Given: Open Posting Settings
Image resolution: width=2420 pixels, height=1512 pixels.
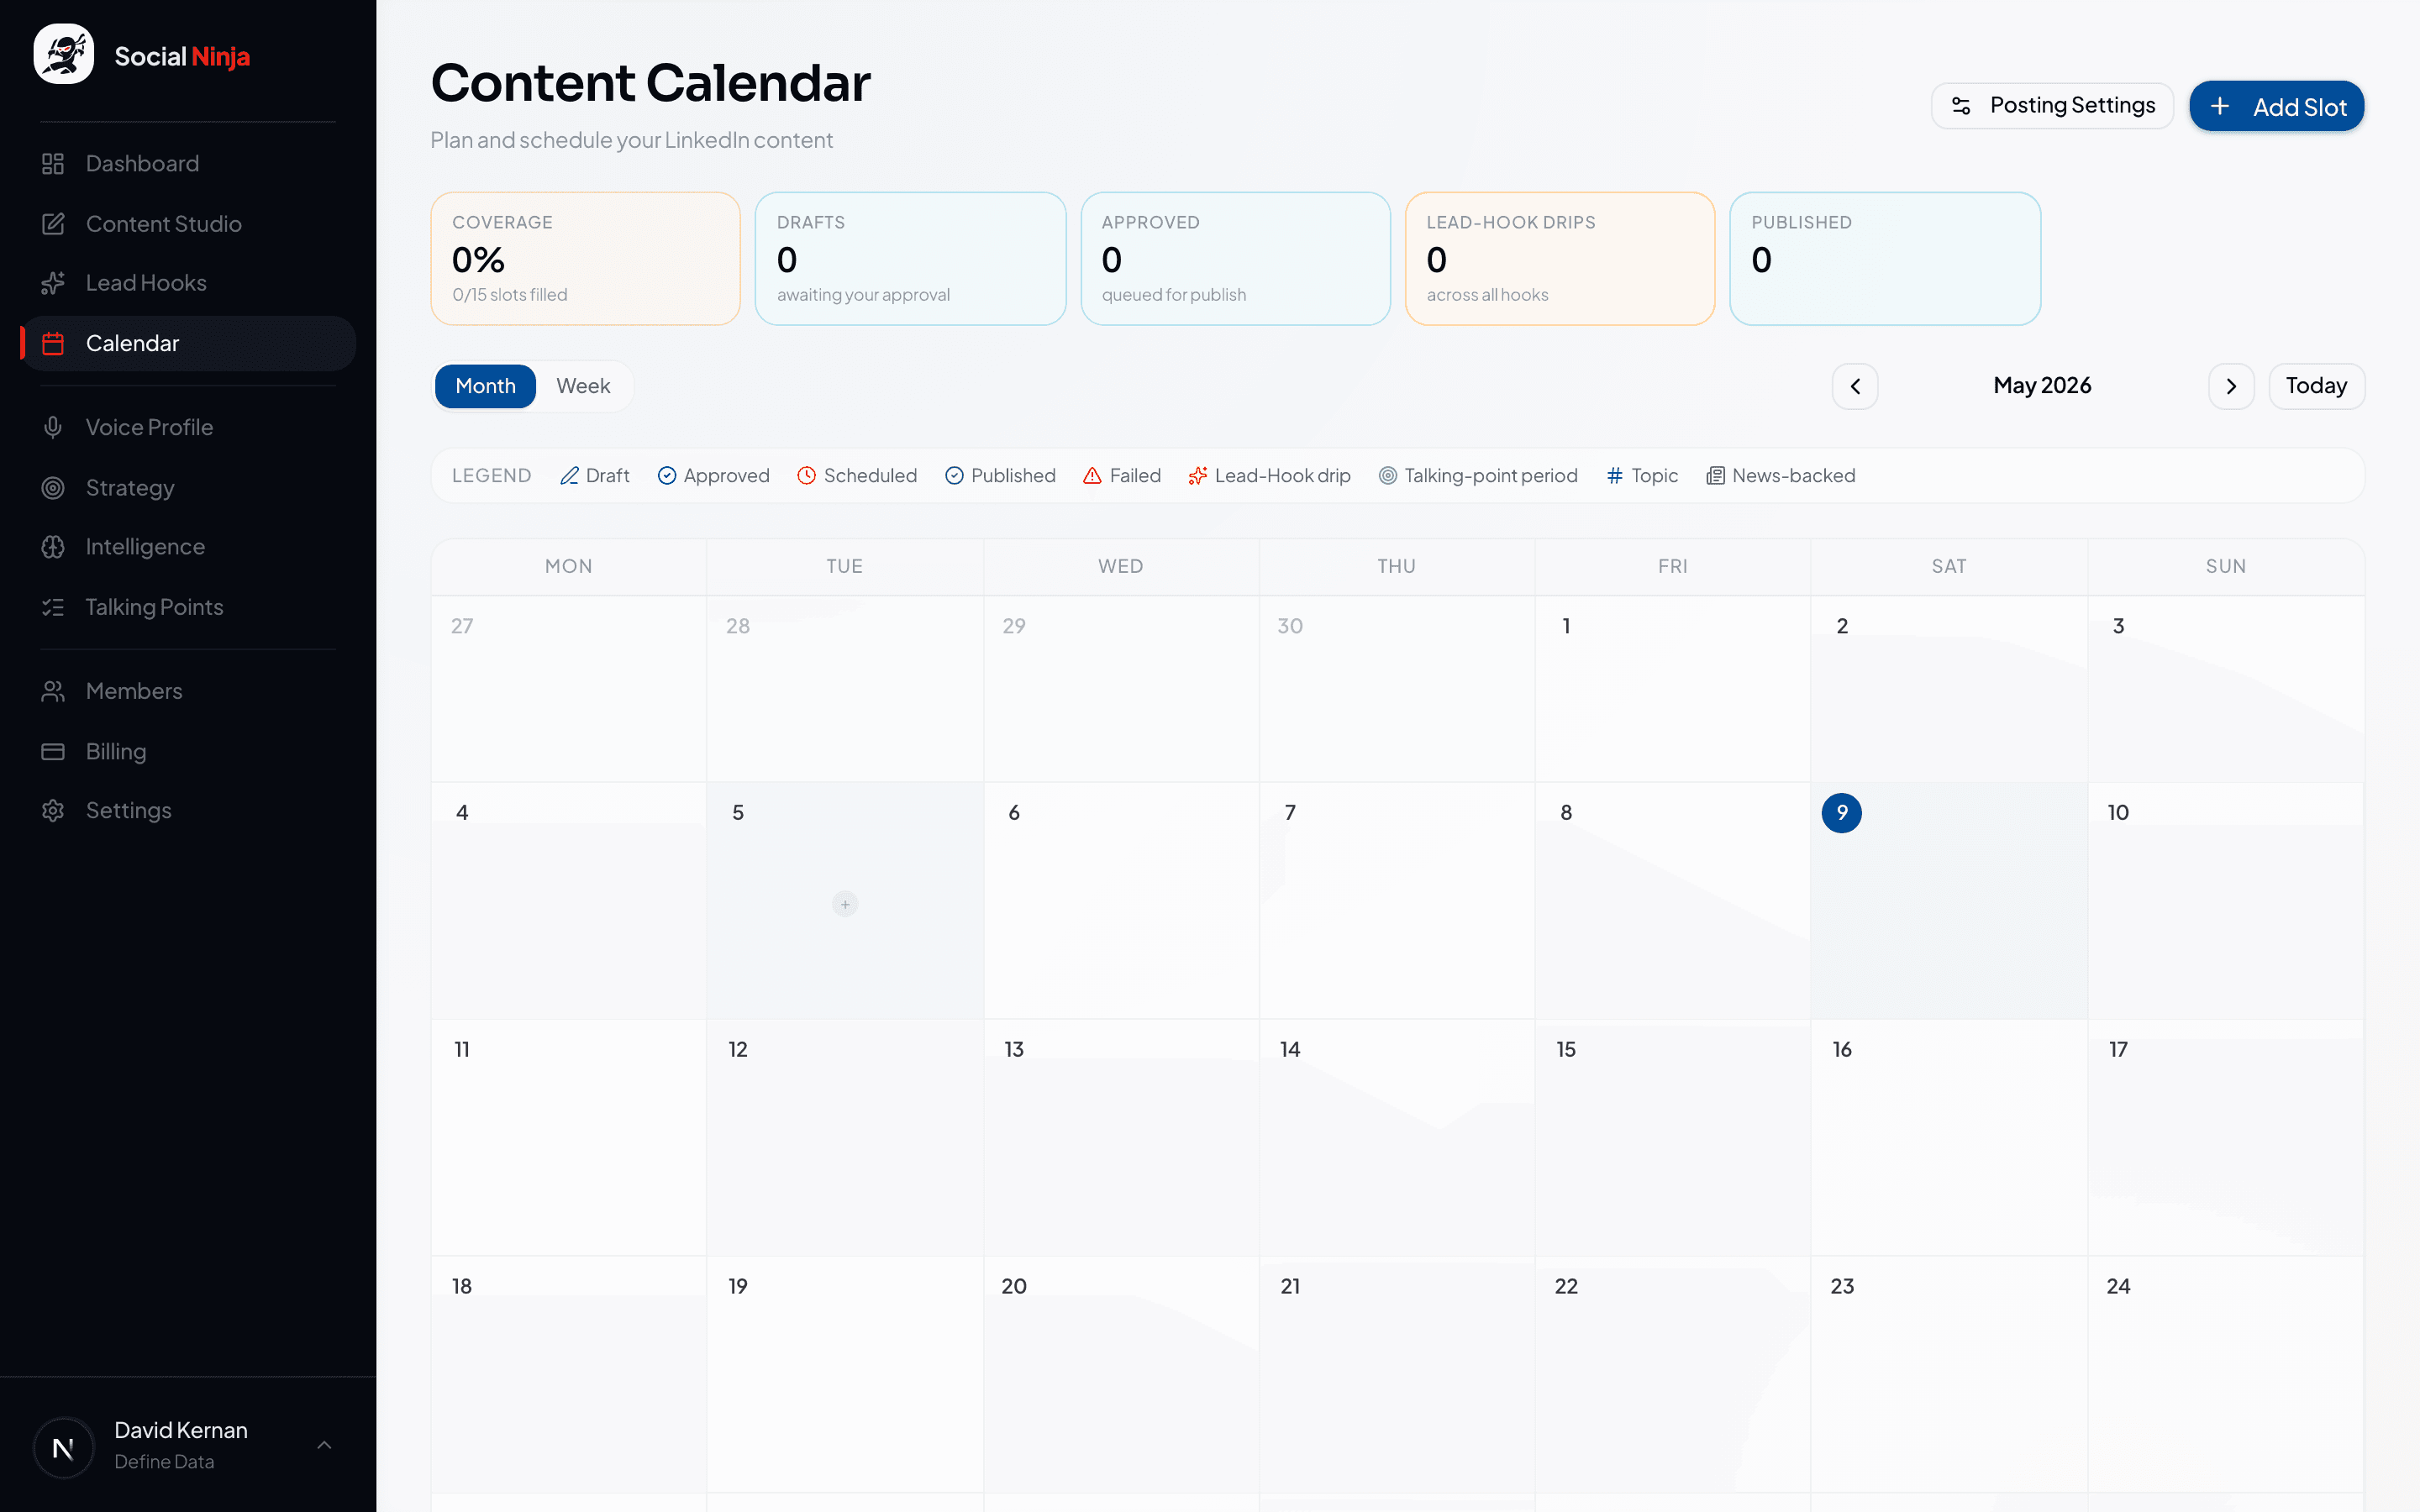Looking at the screenshot, I should tap(2052, 106).
